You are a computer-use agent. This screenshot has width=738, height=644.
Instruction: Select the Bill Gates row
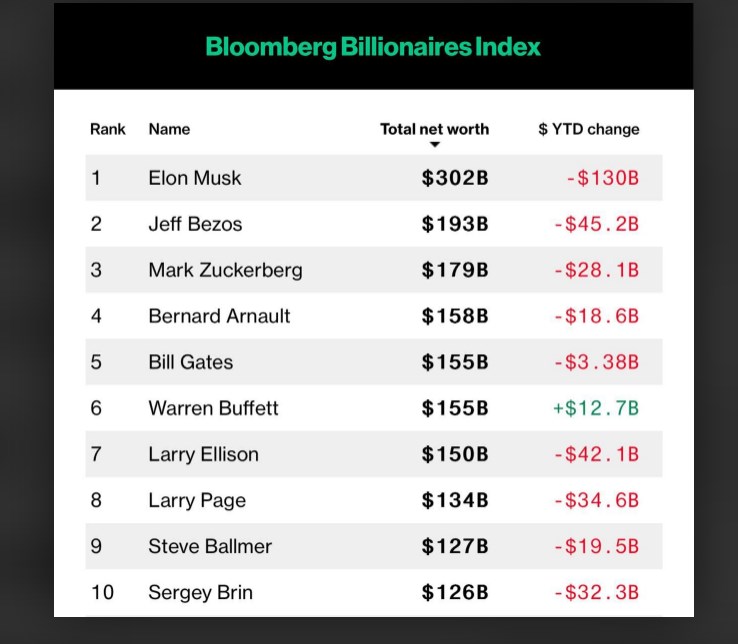click(x=374, y=362)
